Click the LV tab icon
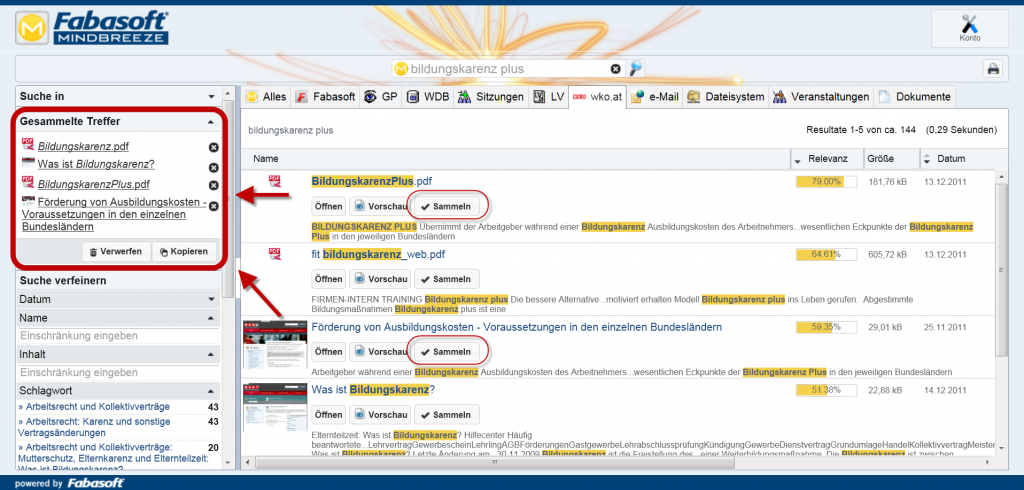The image size is (1024, 490). [x=540, y=97]
